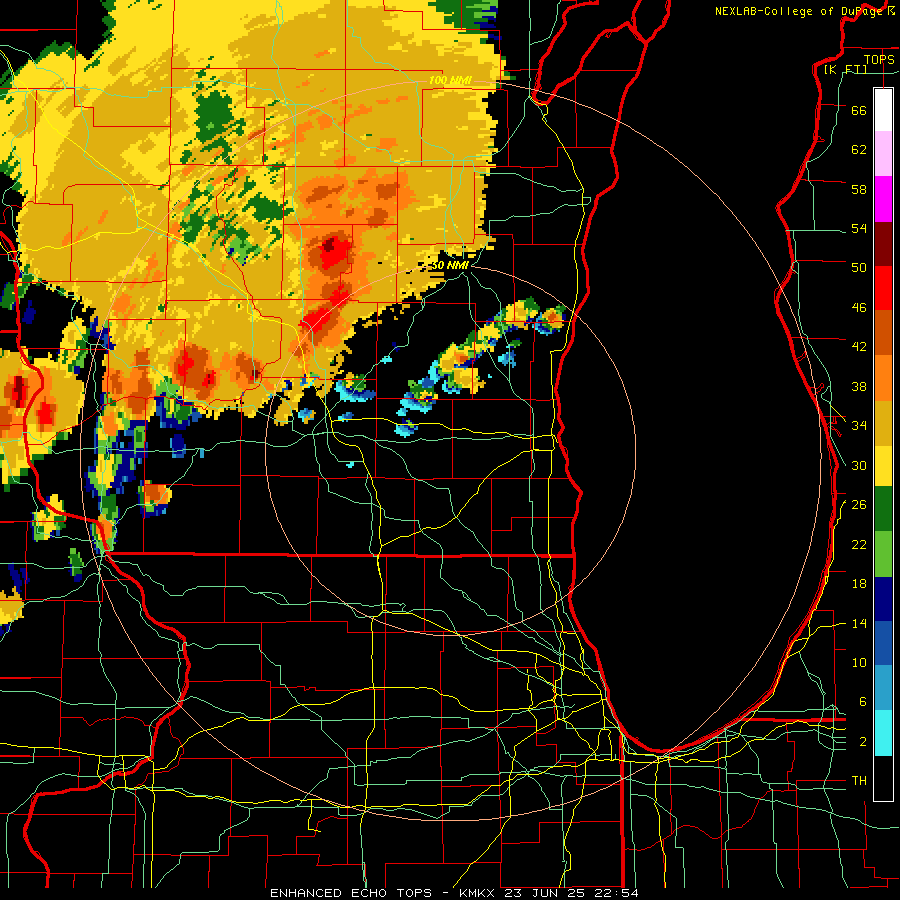
Task: Click the legend value "18"
Action: tap(859, 584)
